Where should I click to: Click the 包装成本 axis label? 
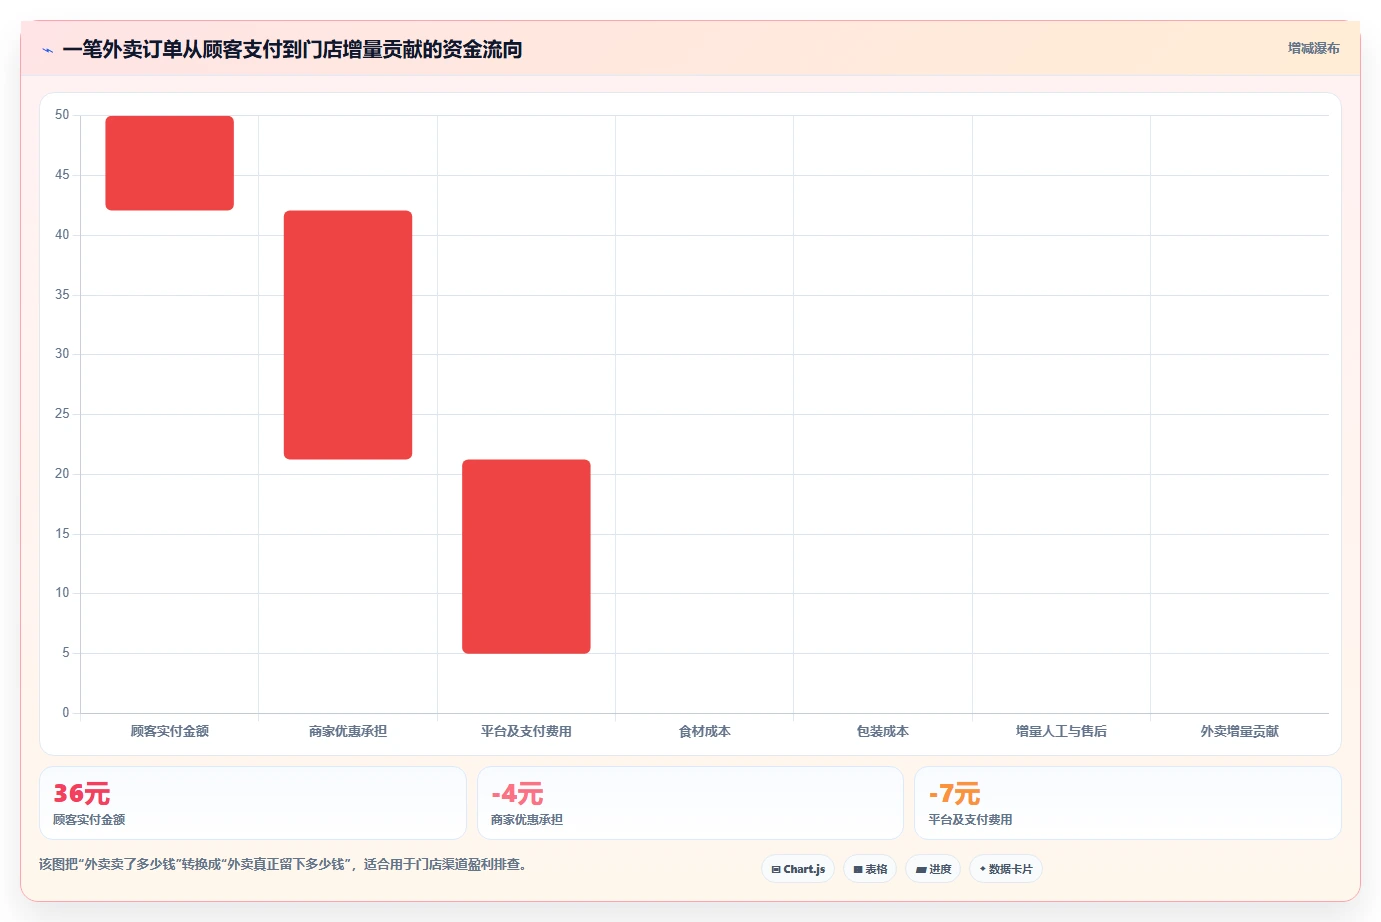click(x=883, y=731)
